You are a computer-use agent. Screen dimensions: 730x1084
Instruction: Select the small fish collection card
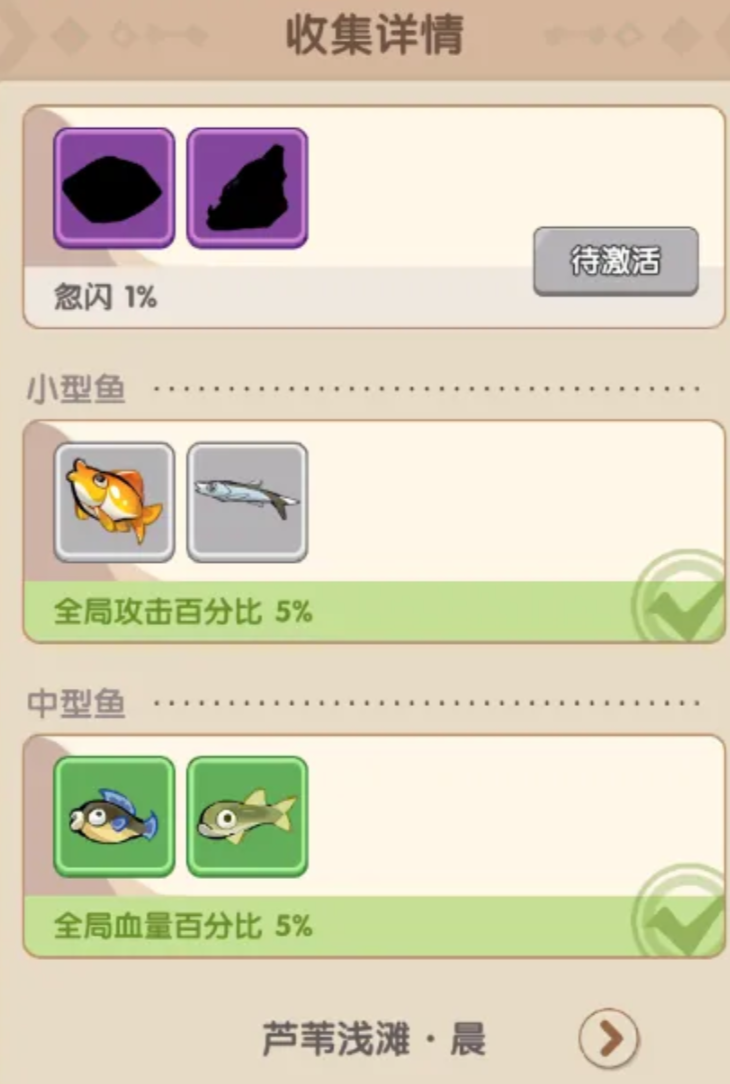click(374, 532)
